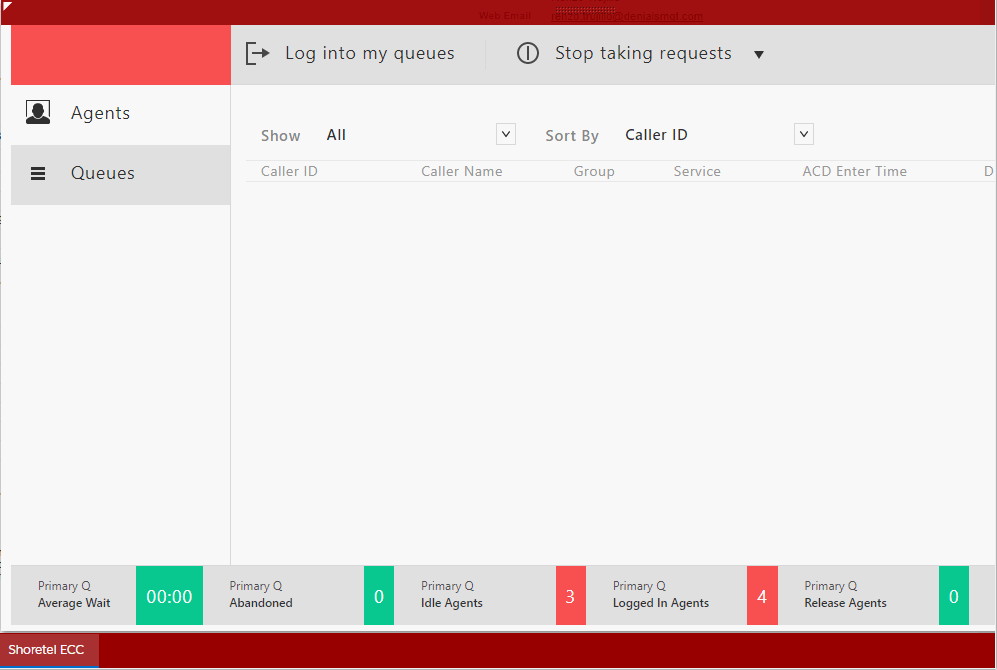The width and height of the screenshot is (997, 670).
Task: Select the Queues sidebar item
Action: (121, 175)
